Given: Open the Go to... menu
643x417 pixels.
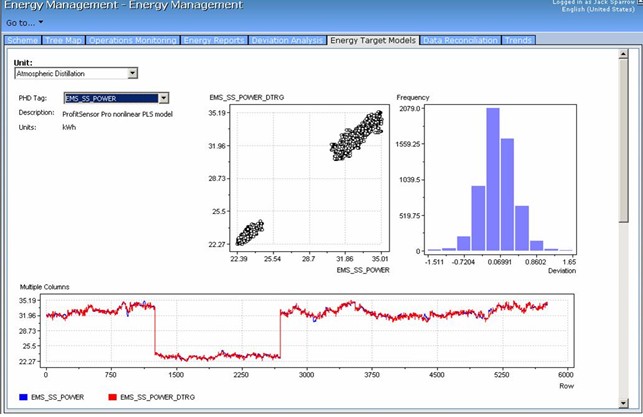Looking at the screenshot, I should 24,23.
